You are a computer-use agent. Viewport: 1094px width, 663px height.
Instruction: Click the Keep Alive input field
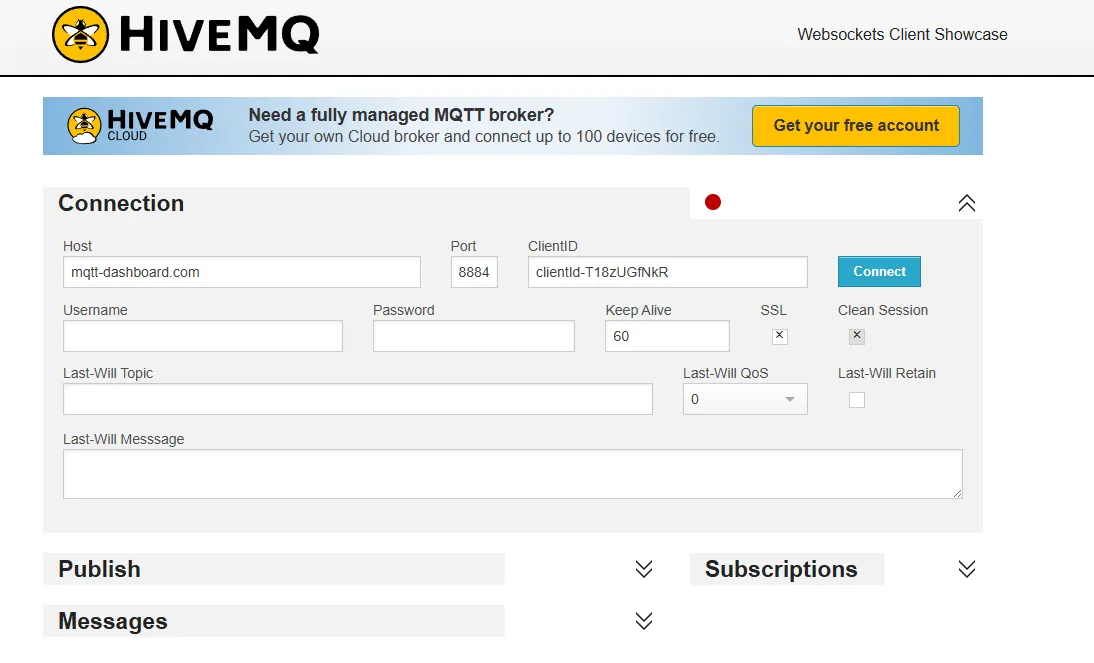pyautogui.click(x=667, y=336)
